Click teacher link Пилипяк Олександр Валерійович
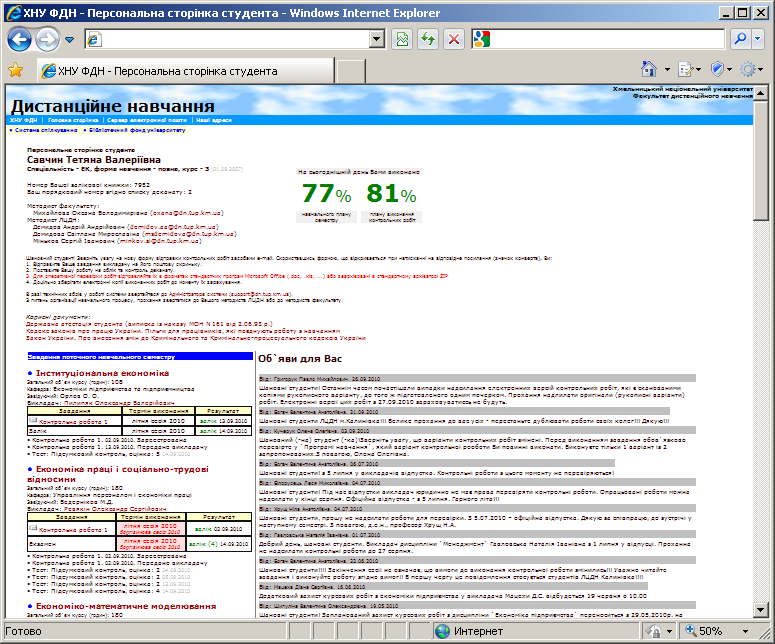This screenshot has width=775, height=644. click(x=119, y=403)
